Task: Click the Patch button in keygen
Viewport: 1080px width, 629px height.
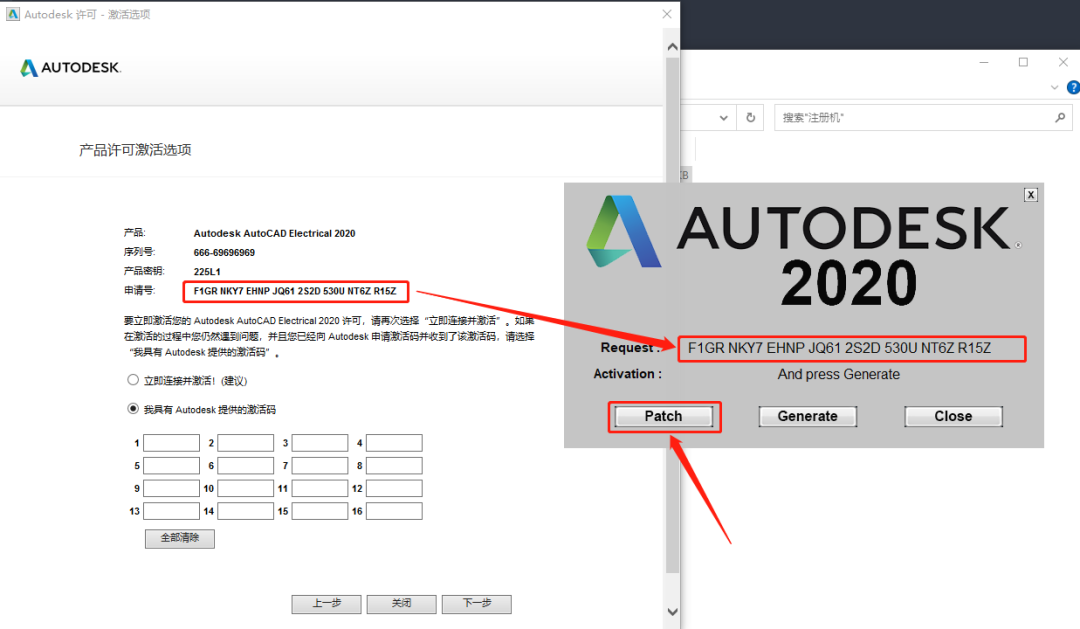Action: pyautogui.click(x=663, y=416)
